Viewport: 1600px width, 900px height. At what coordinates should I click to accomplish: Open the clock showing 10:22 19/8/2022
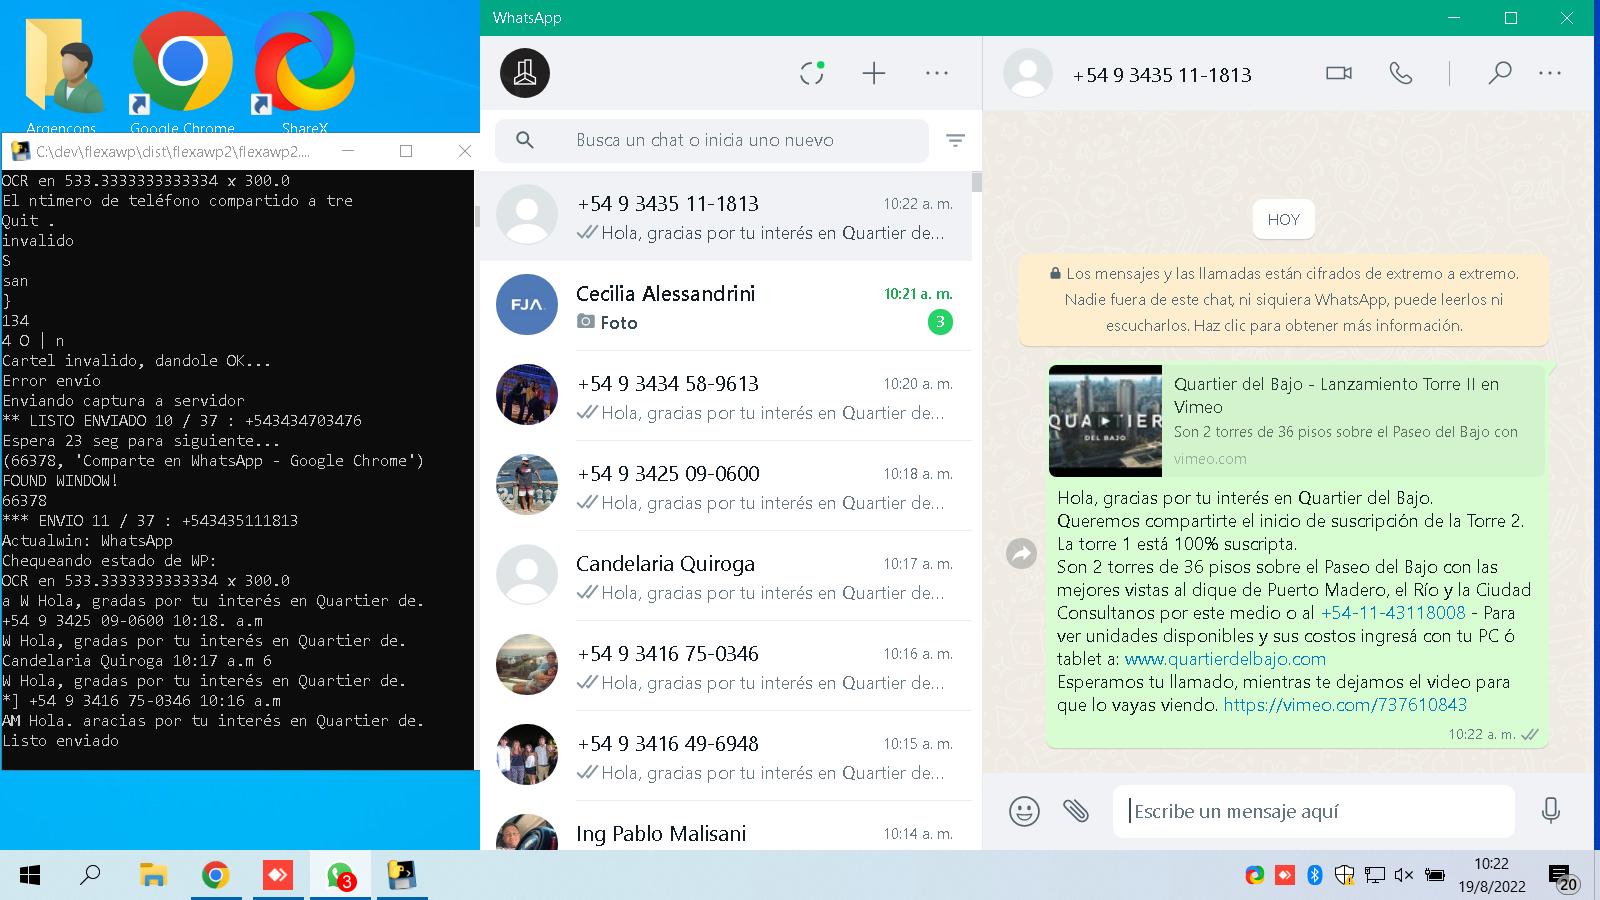pyautogui.click(x=1491, y=875)
